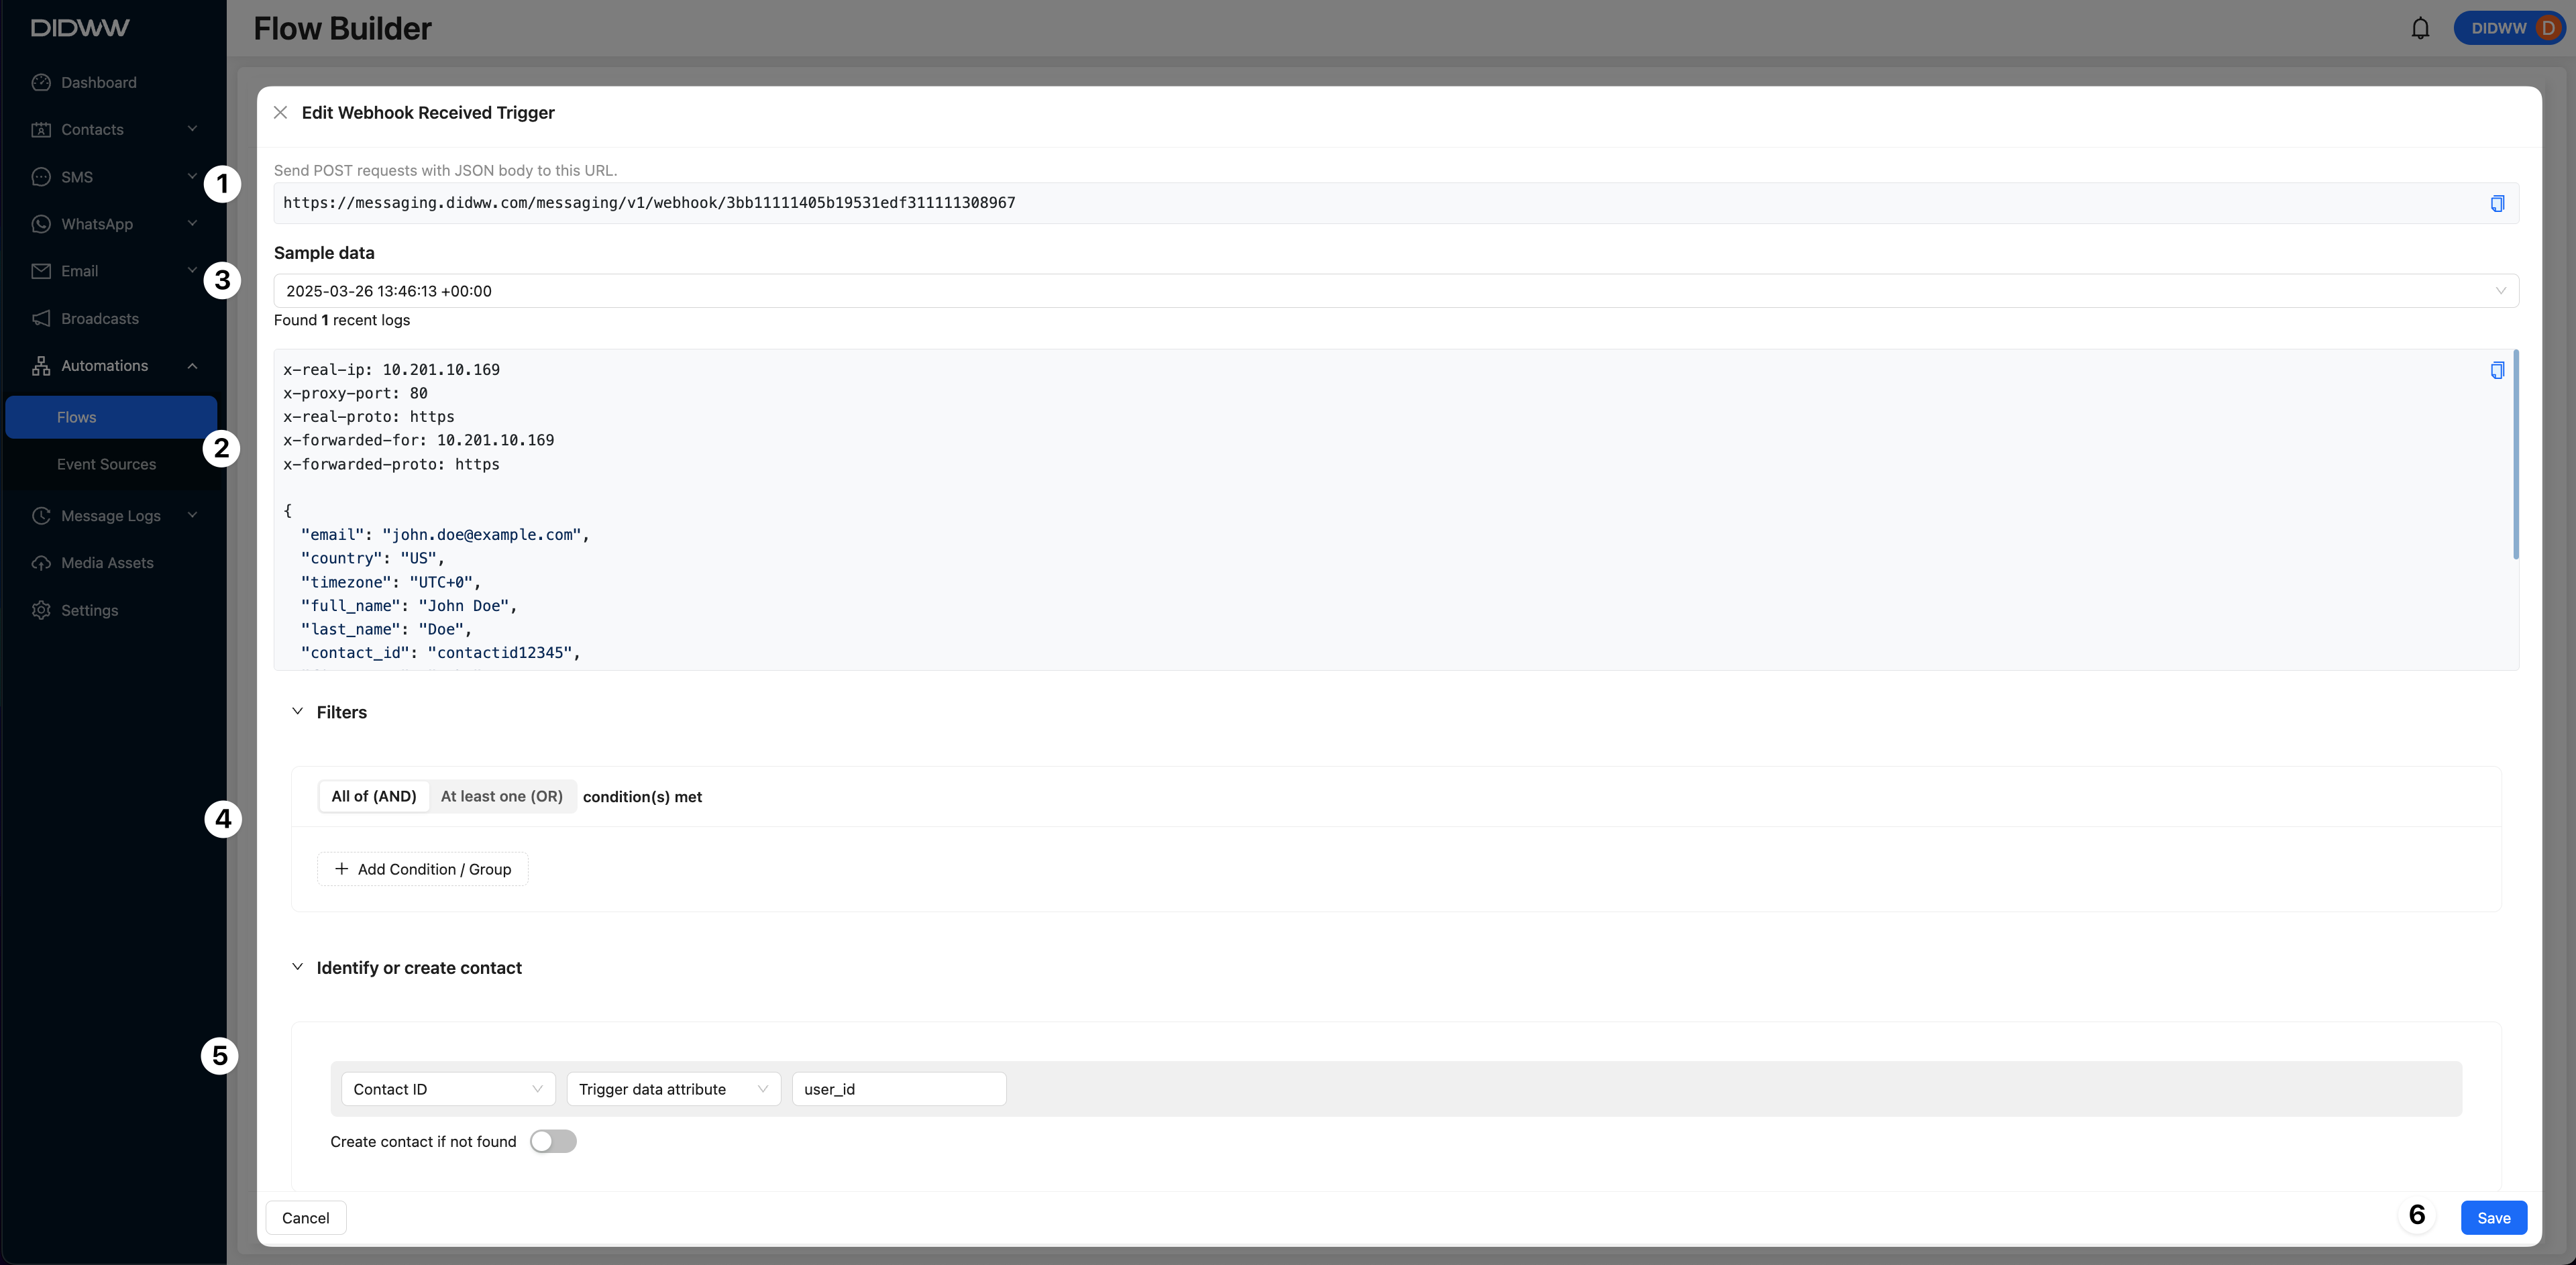Open the Sample data timestamp dropdown
Viewport: 2576px width, 1265px height.
pos(1395,291)
